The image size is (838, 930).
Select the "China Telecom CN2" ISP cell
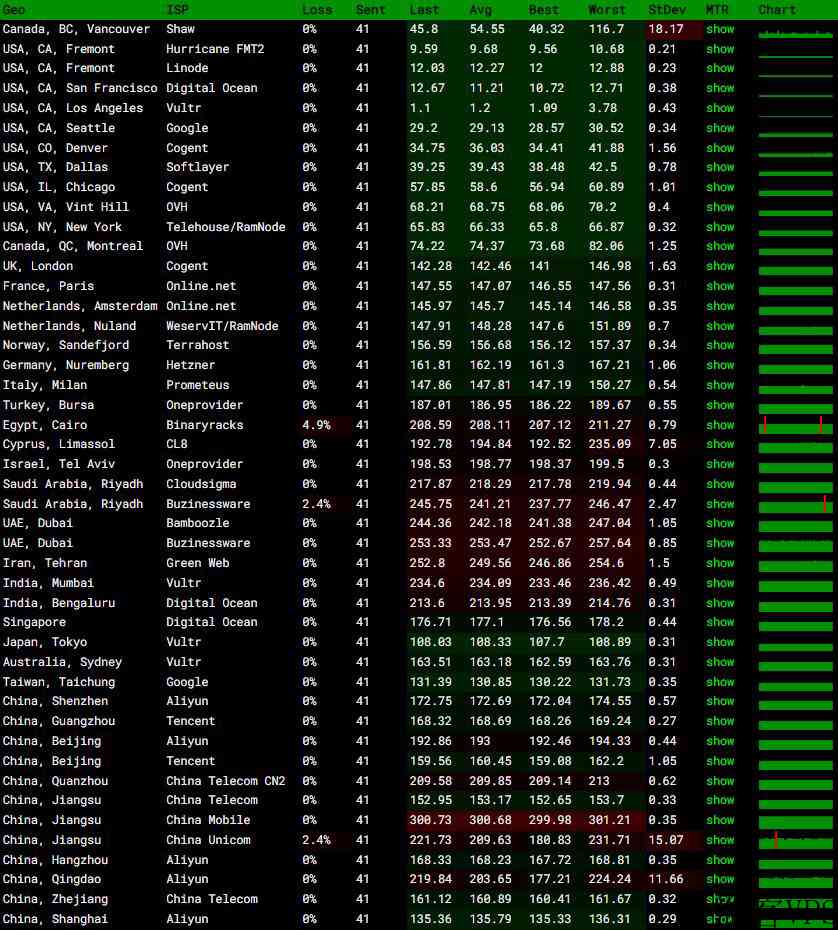coord(225,781)
